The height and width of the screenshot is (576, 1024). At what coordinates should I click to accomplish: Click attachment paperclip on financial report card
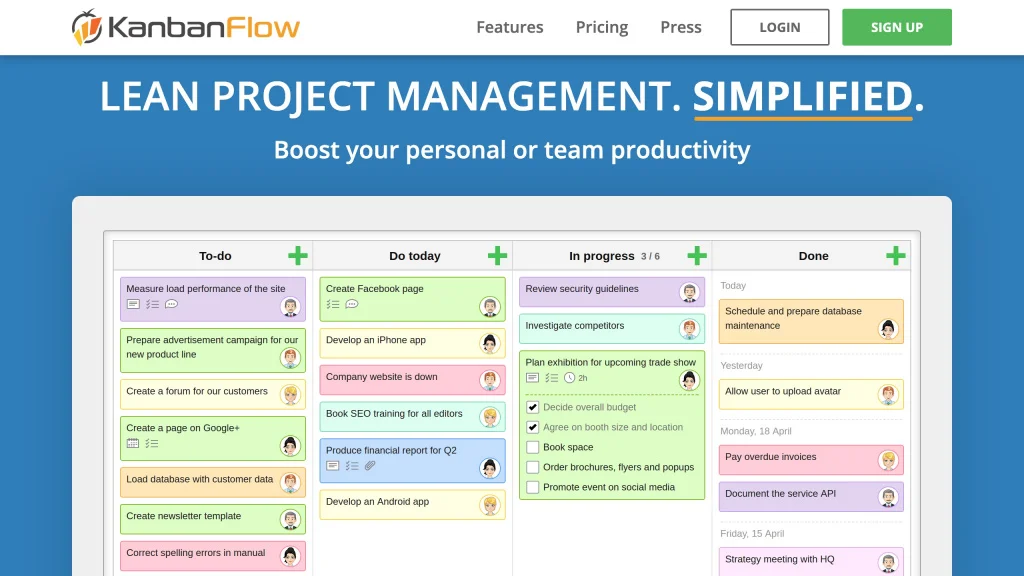[x=370, y=466]
